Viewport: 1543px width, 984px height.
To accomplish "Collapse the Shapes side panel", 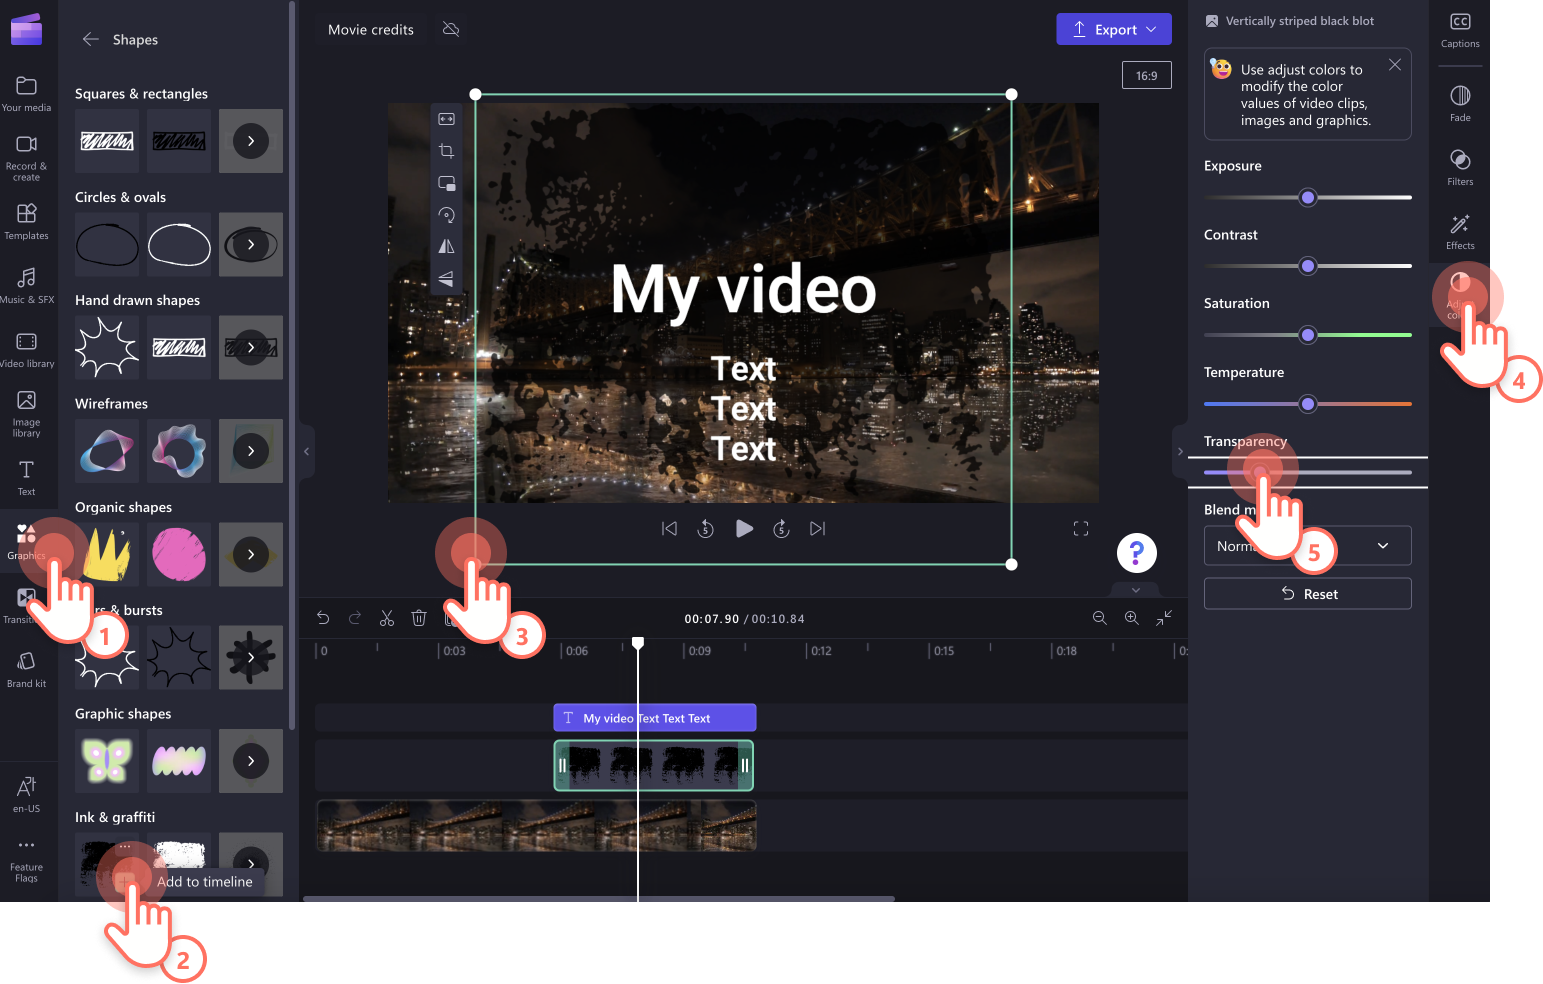I will click(x=306, y=451).
